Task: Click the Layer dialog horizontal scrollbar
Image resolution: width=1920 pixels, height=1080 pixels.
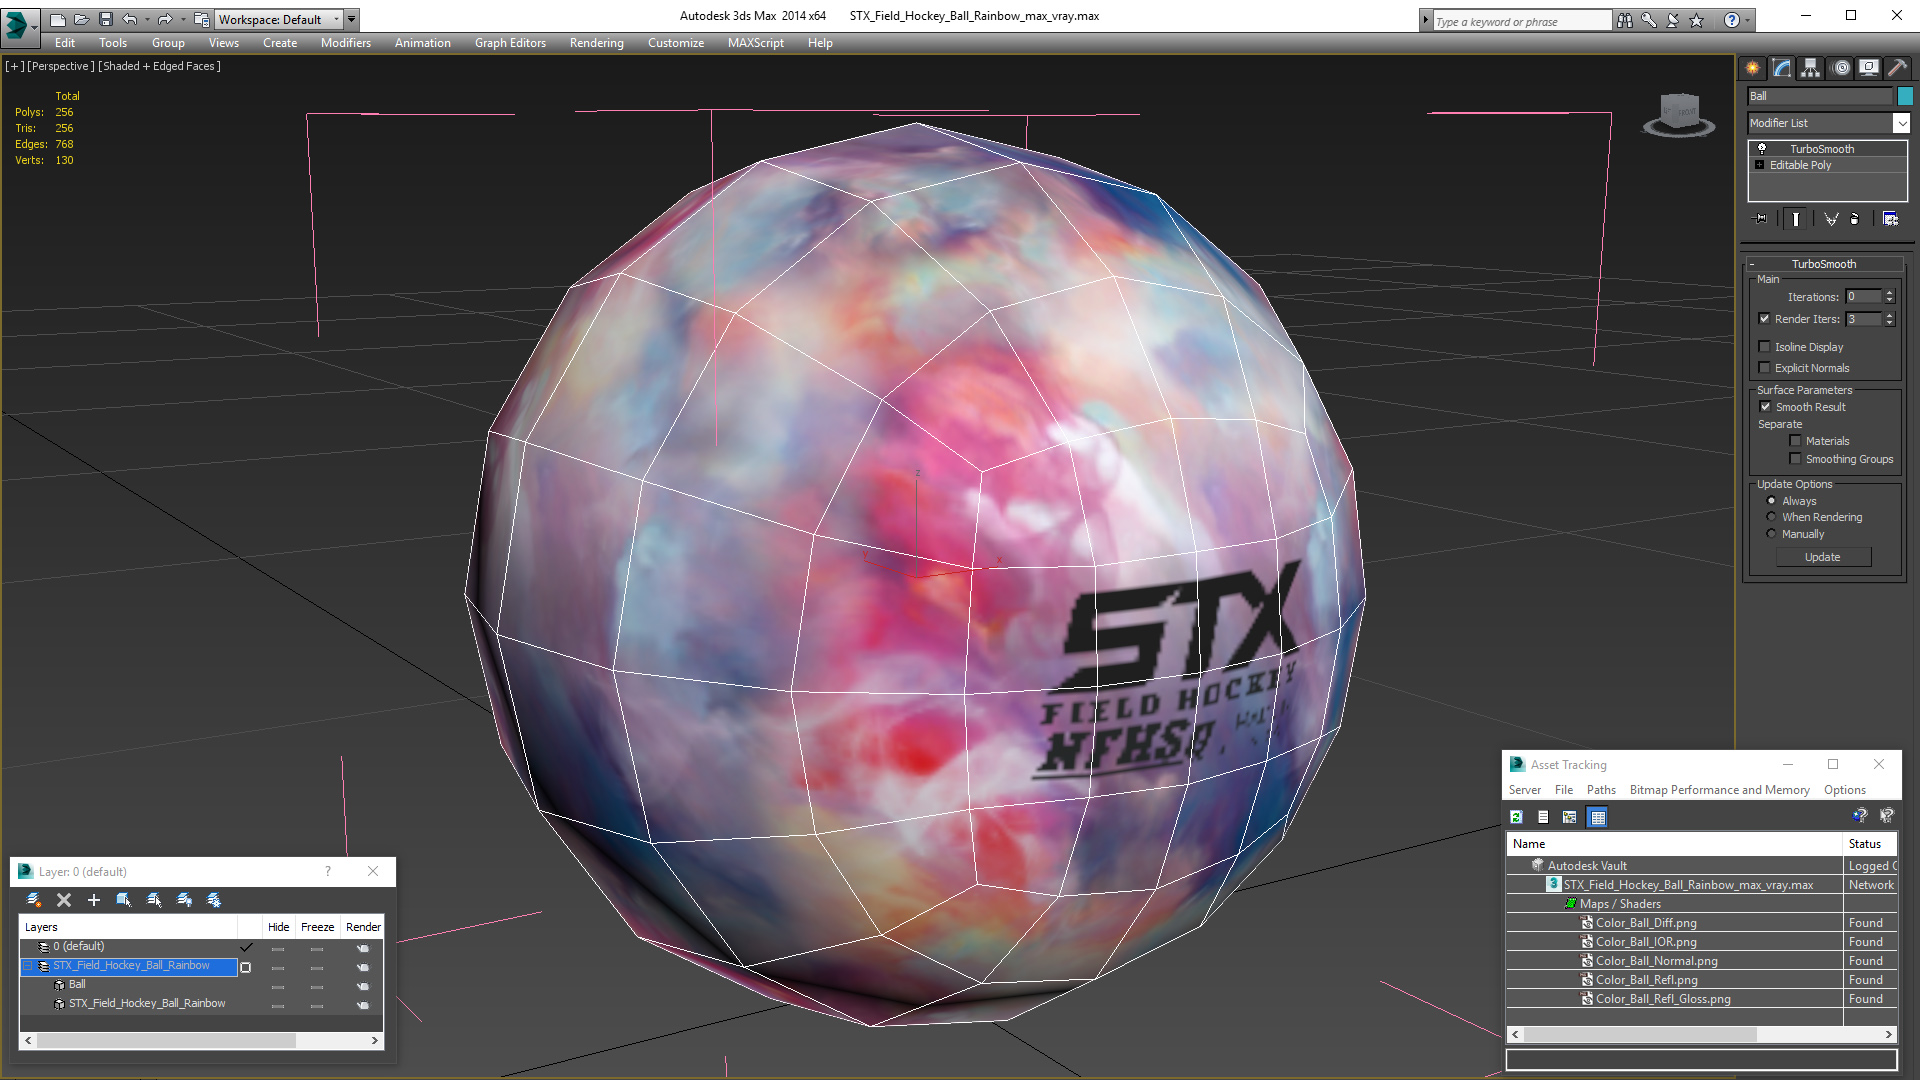Action: coord(201,1040)
